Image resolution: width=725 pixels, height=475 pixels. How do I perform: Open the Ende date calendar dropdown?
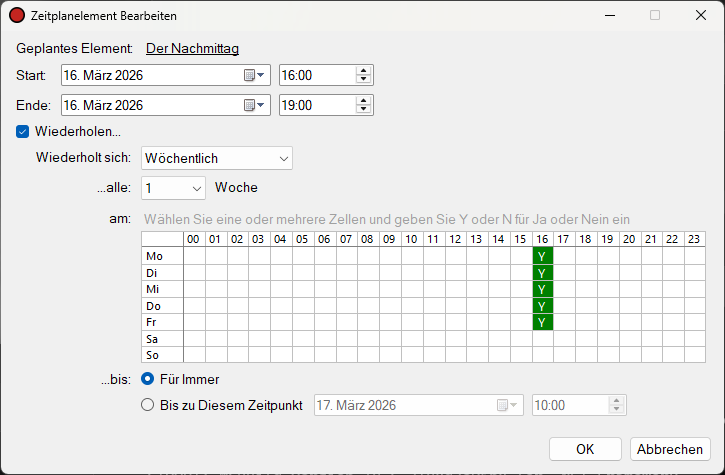[x=254, y=105]
